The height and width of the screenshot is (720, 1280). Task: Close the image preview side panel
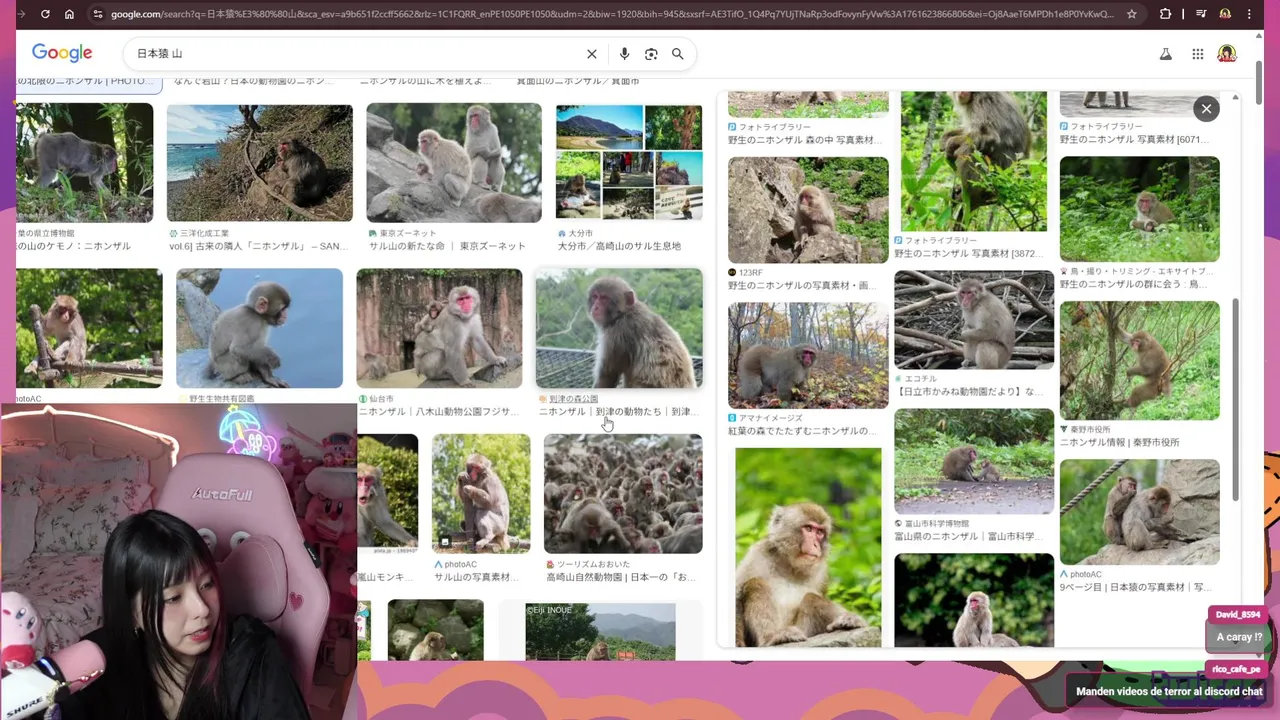click(1206, 108)
